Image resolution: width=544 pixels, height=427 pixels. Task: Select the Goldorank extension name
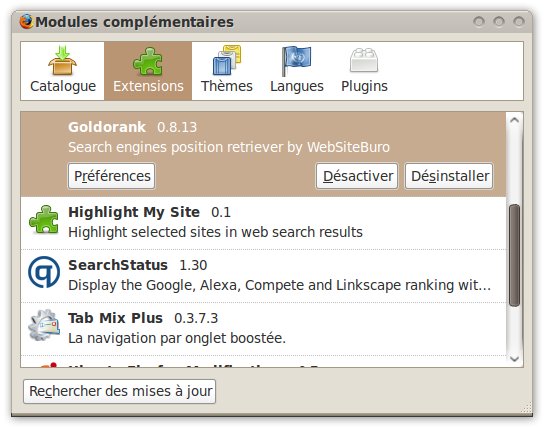[x=107, y=127]
